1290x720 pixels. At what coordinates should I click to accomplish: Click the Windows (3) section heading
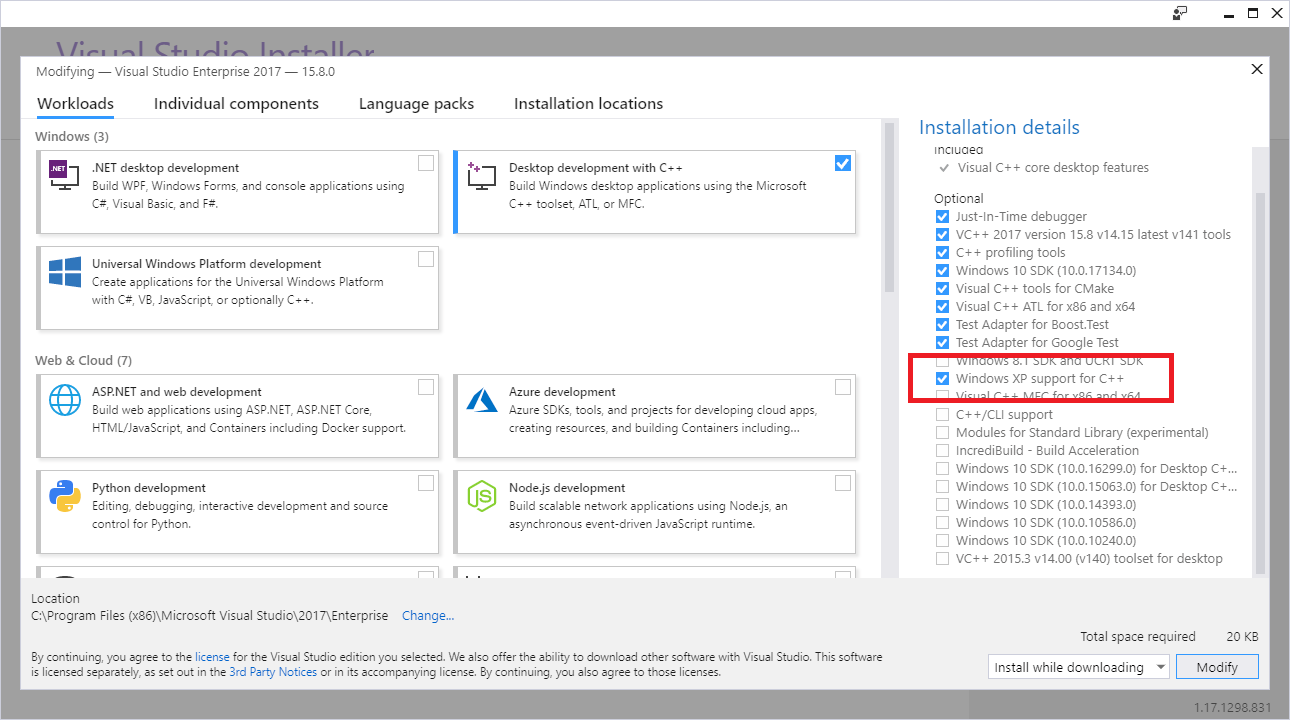point(72,136)
